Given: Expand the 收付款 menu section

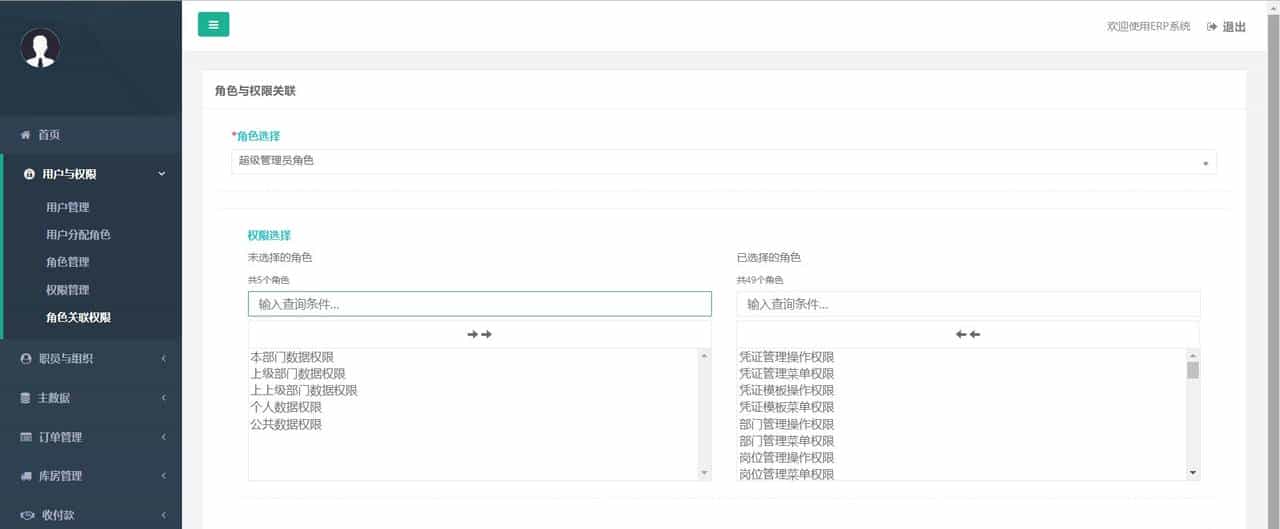Looking at the screenshot, I should pyautogui.click(x=91, y=515).
